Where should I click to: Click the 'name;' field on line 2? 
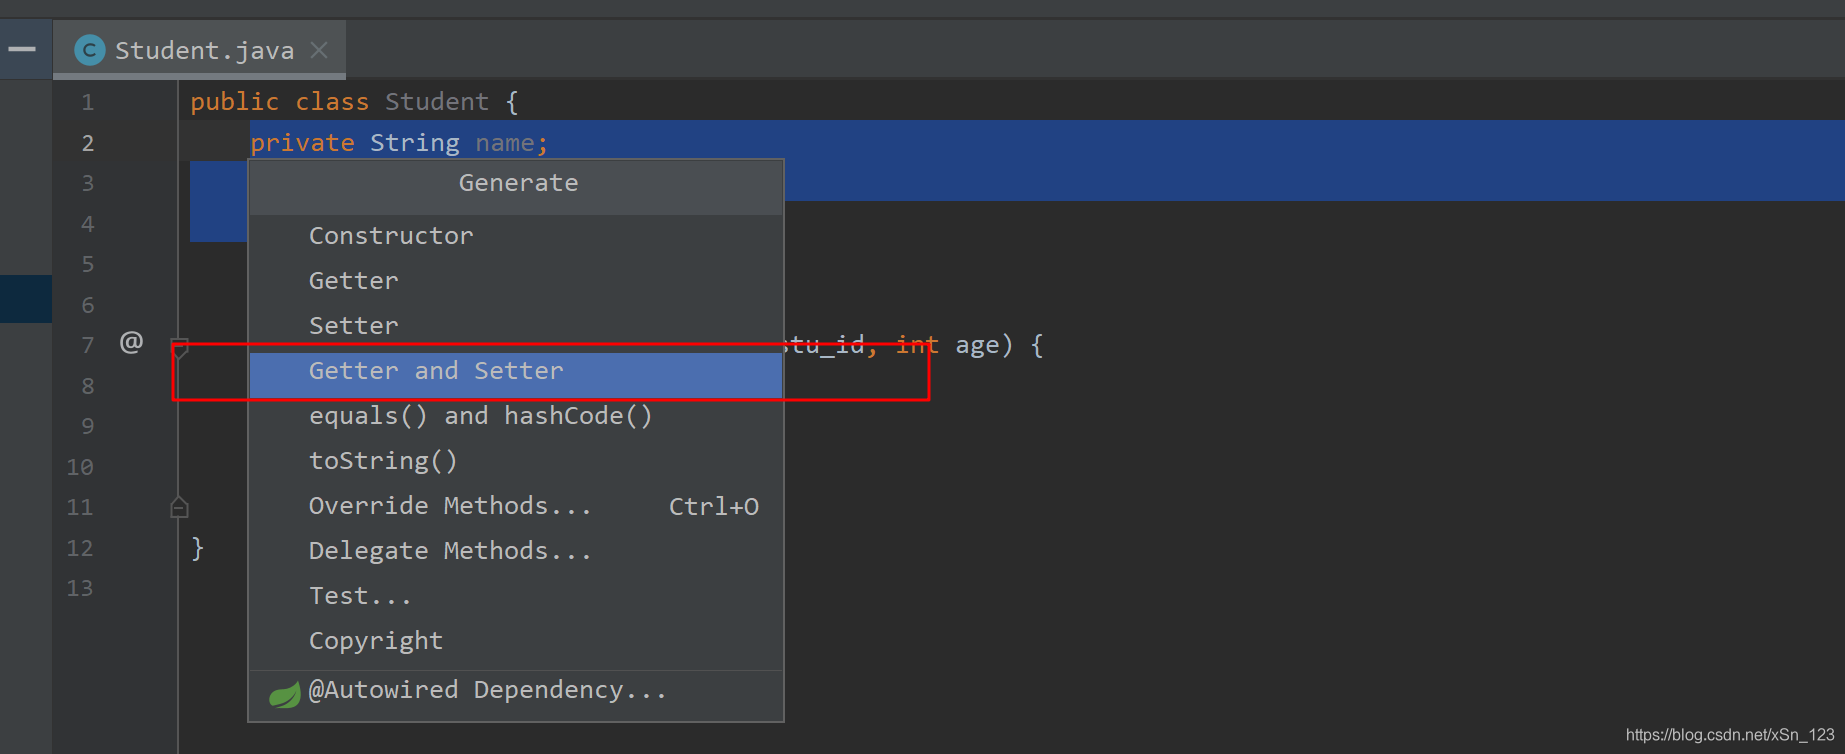point(512,143)
